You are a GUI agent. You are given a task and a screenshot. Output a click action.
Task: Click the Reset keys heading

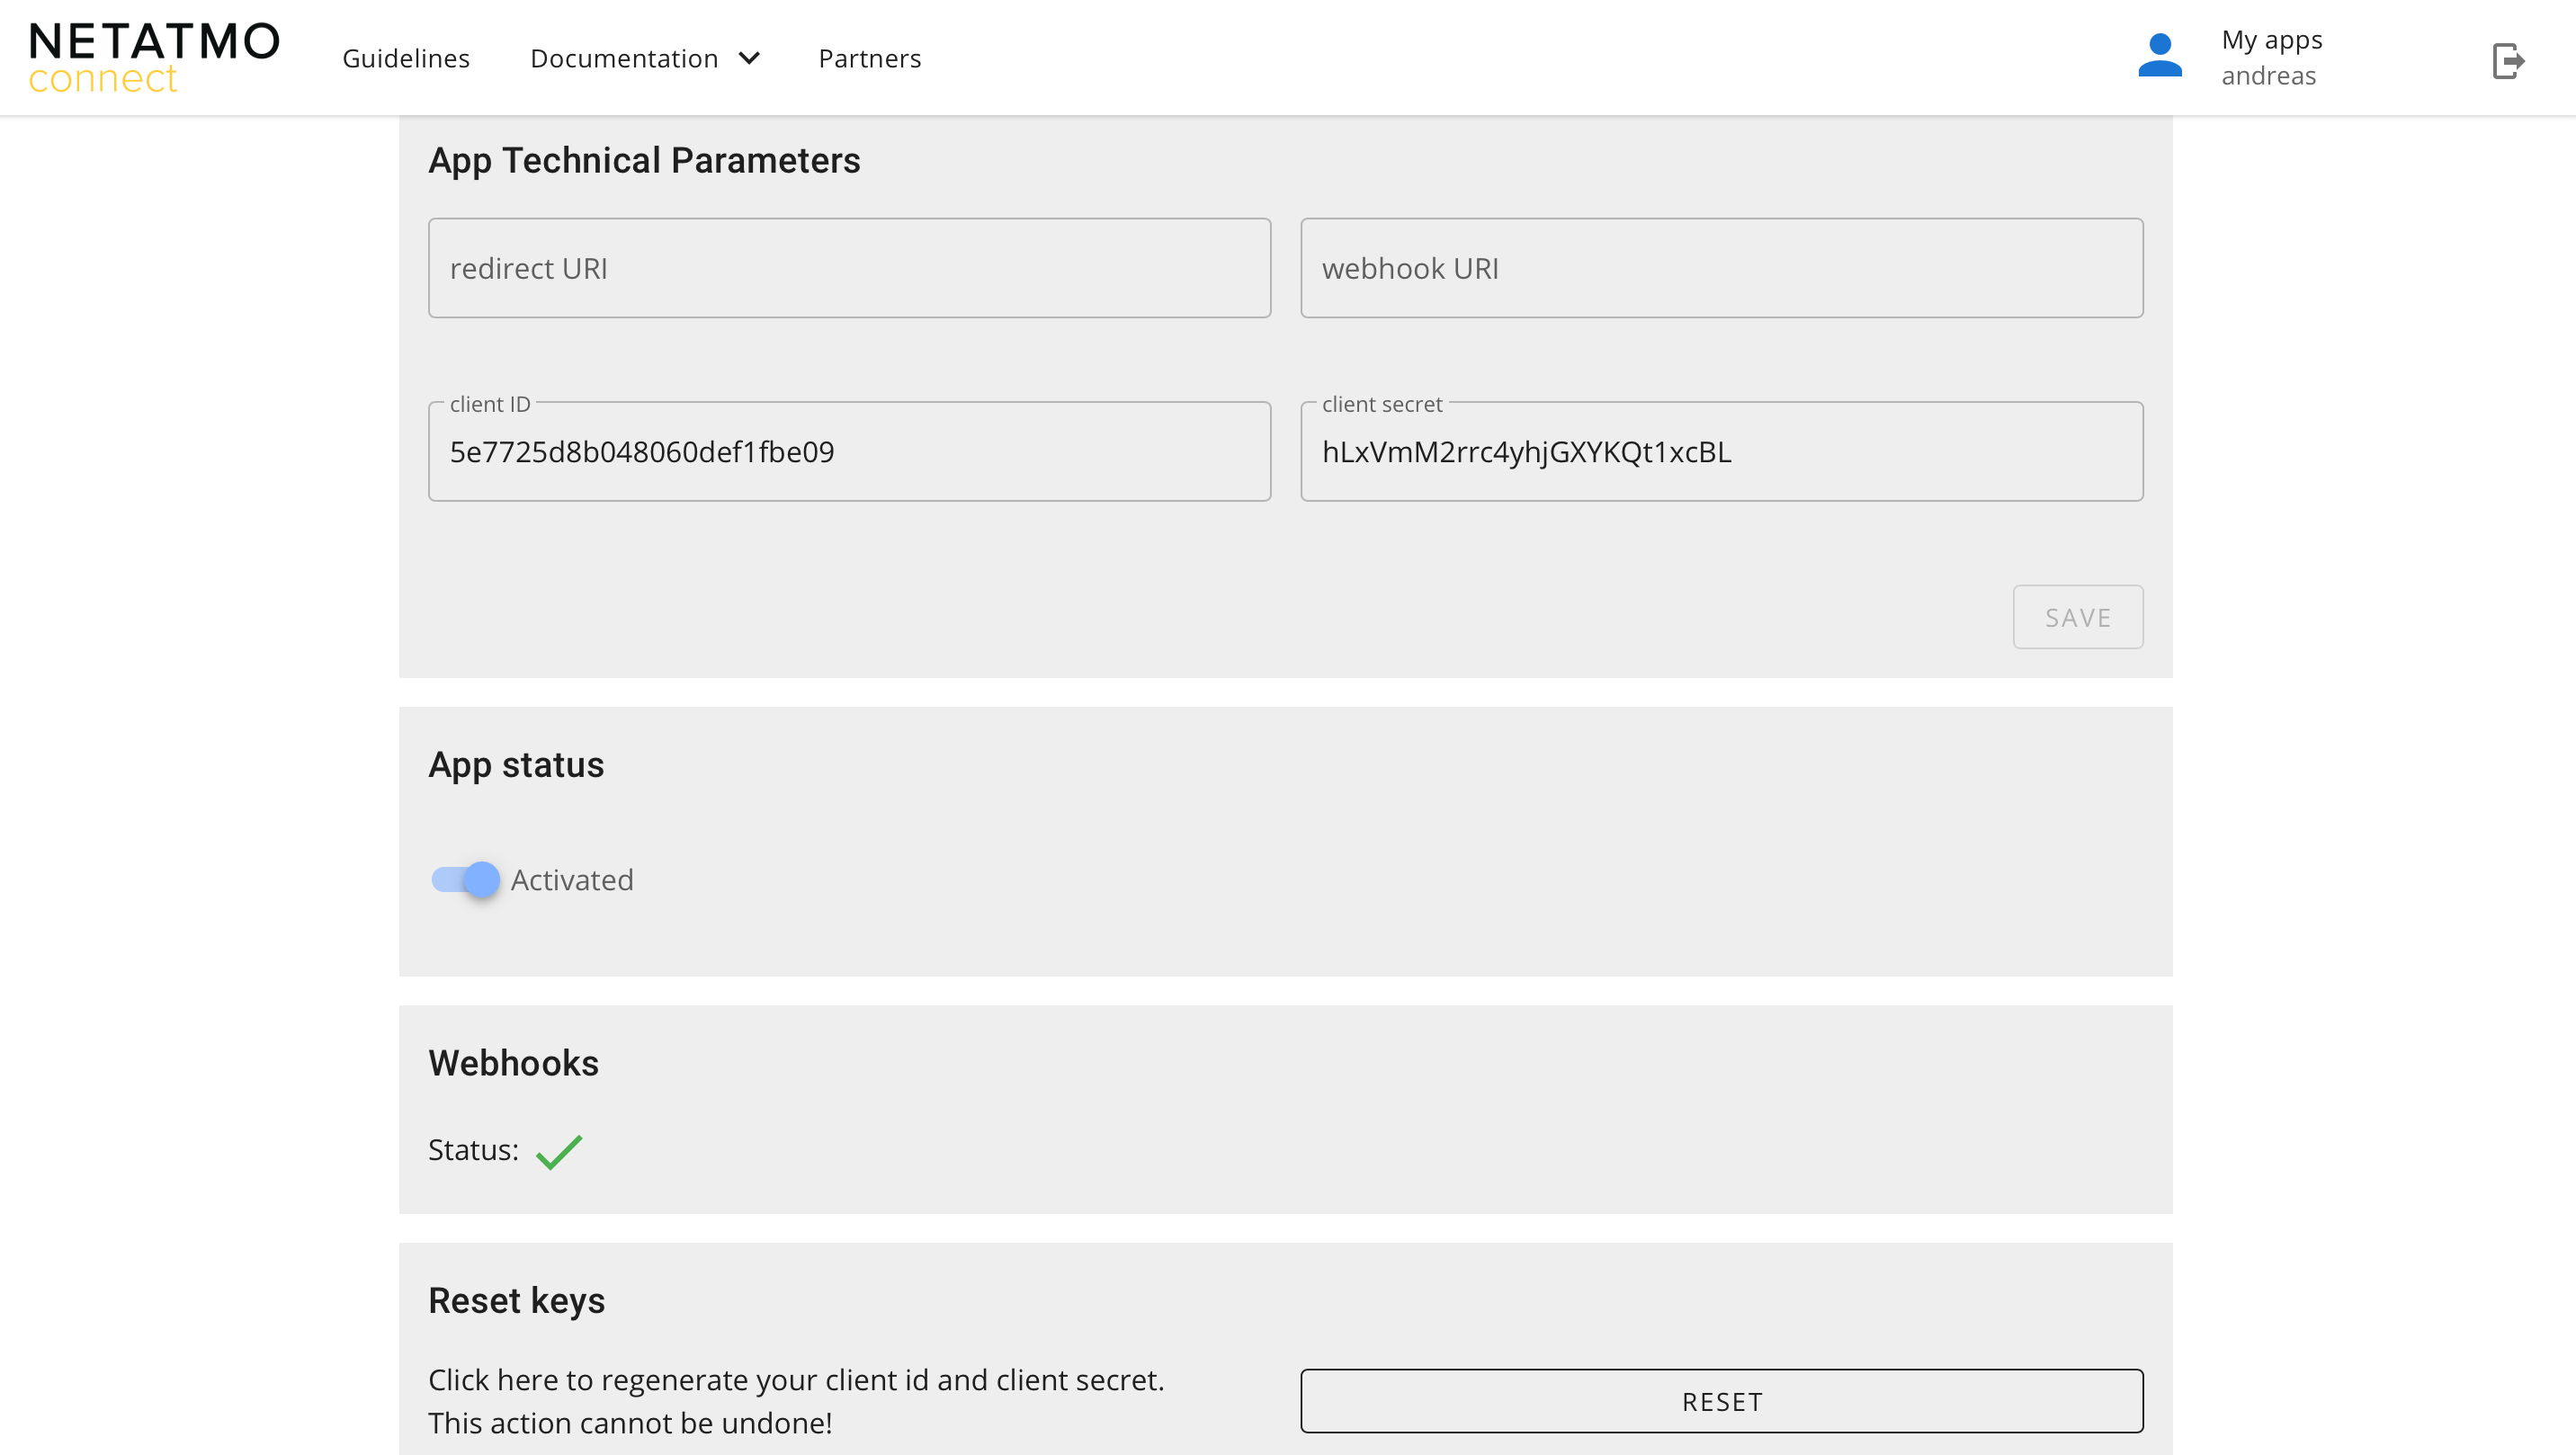pyautogui.click(x=516, y=1300)
